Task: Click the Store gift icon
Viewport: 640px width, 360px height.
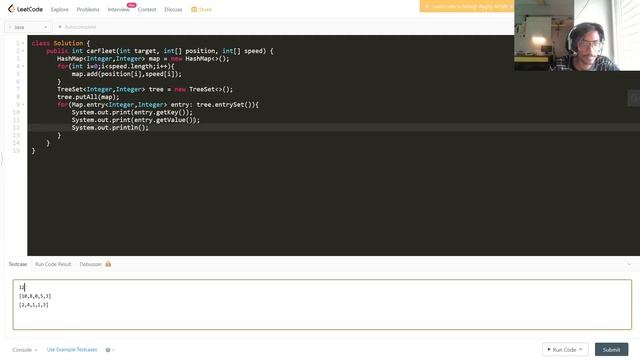Action: (194, 9)
